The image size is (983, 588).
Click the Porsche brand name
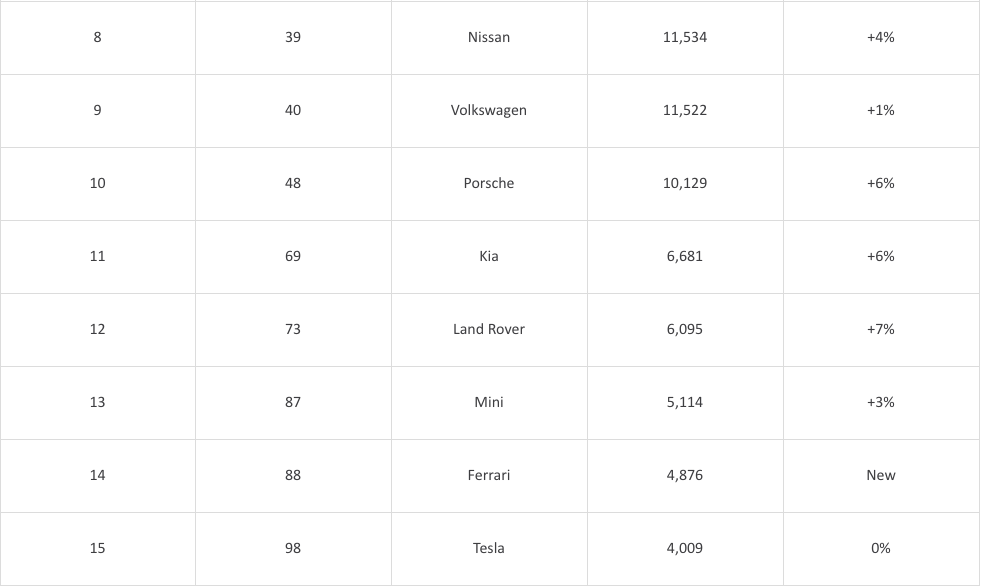coord(488,183)
